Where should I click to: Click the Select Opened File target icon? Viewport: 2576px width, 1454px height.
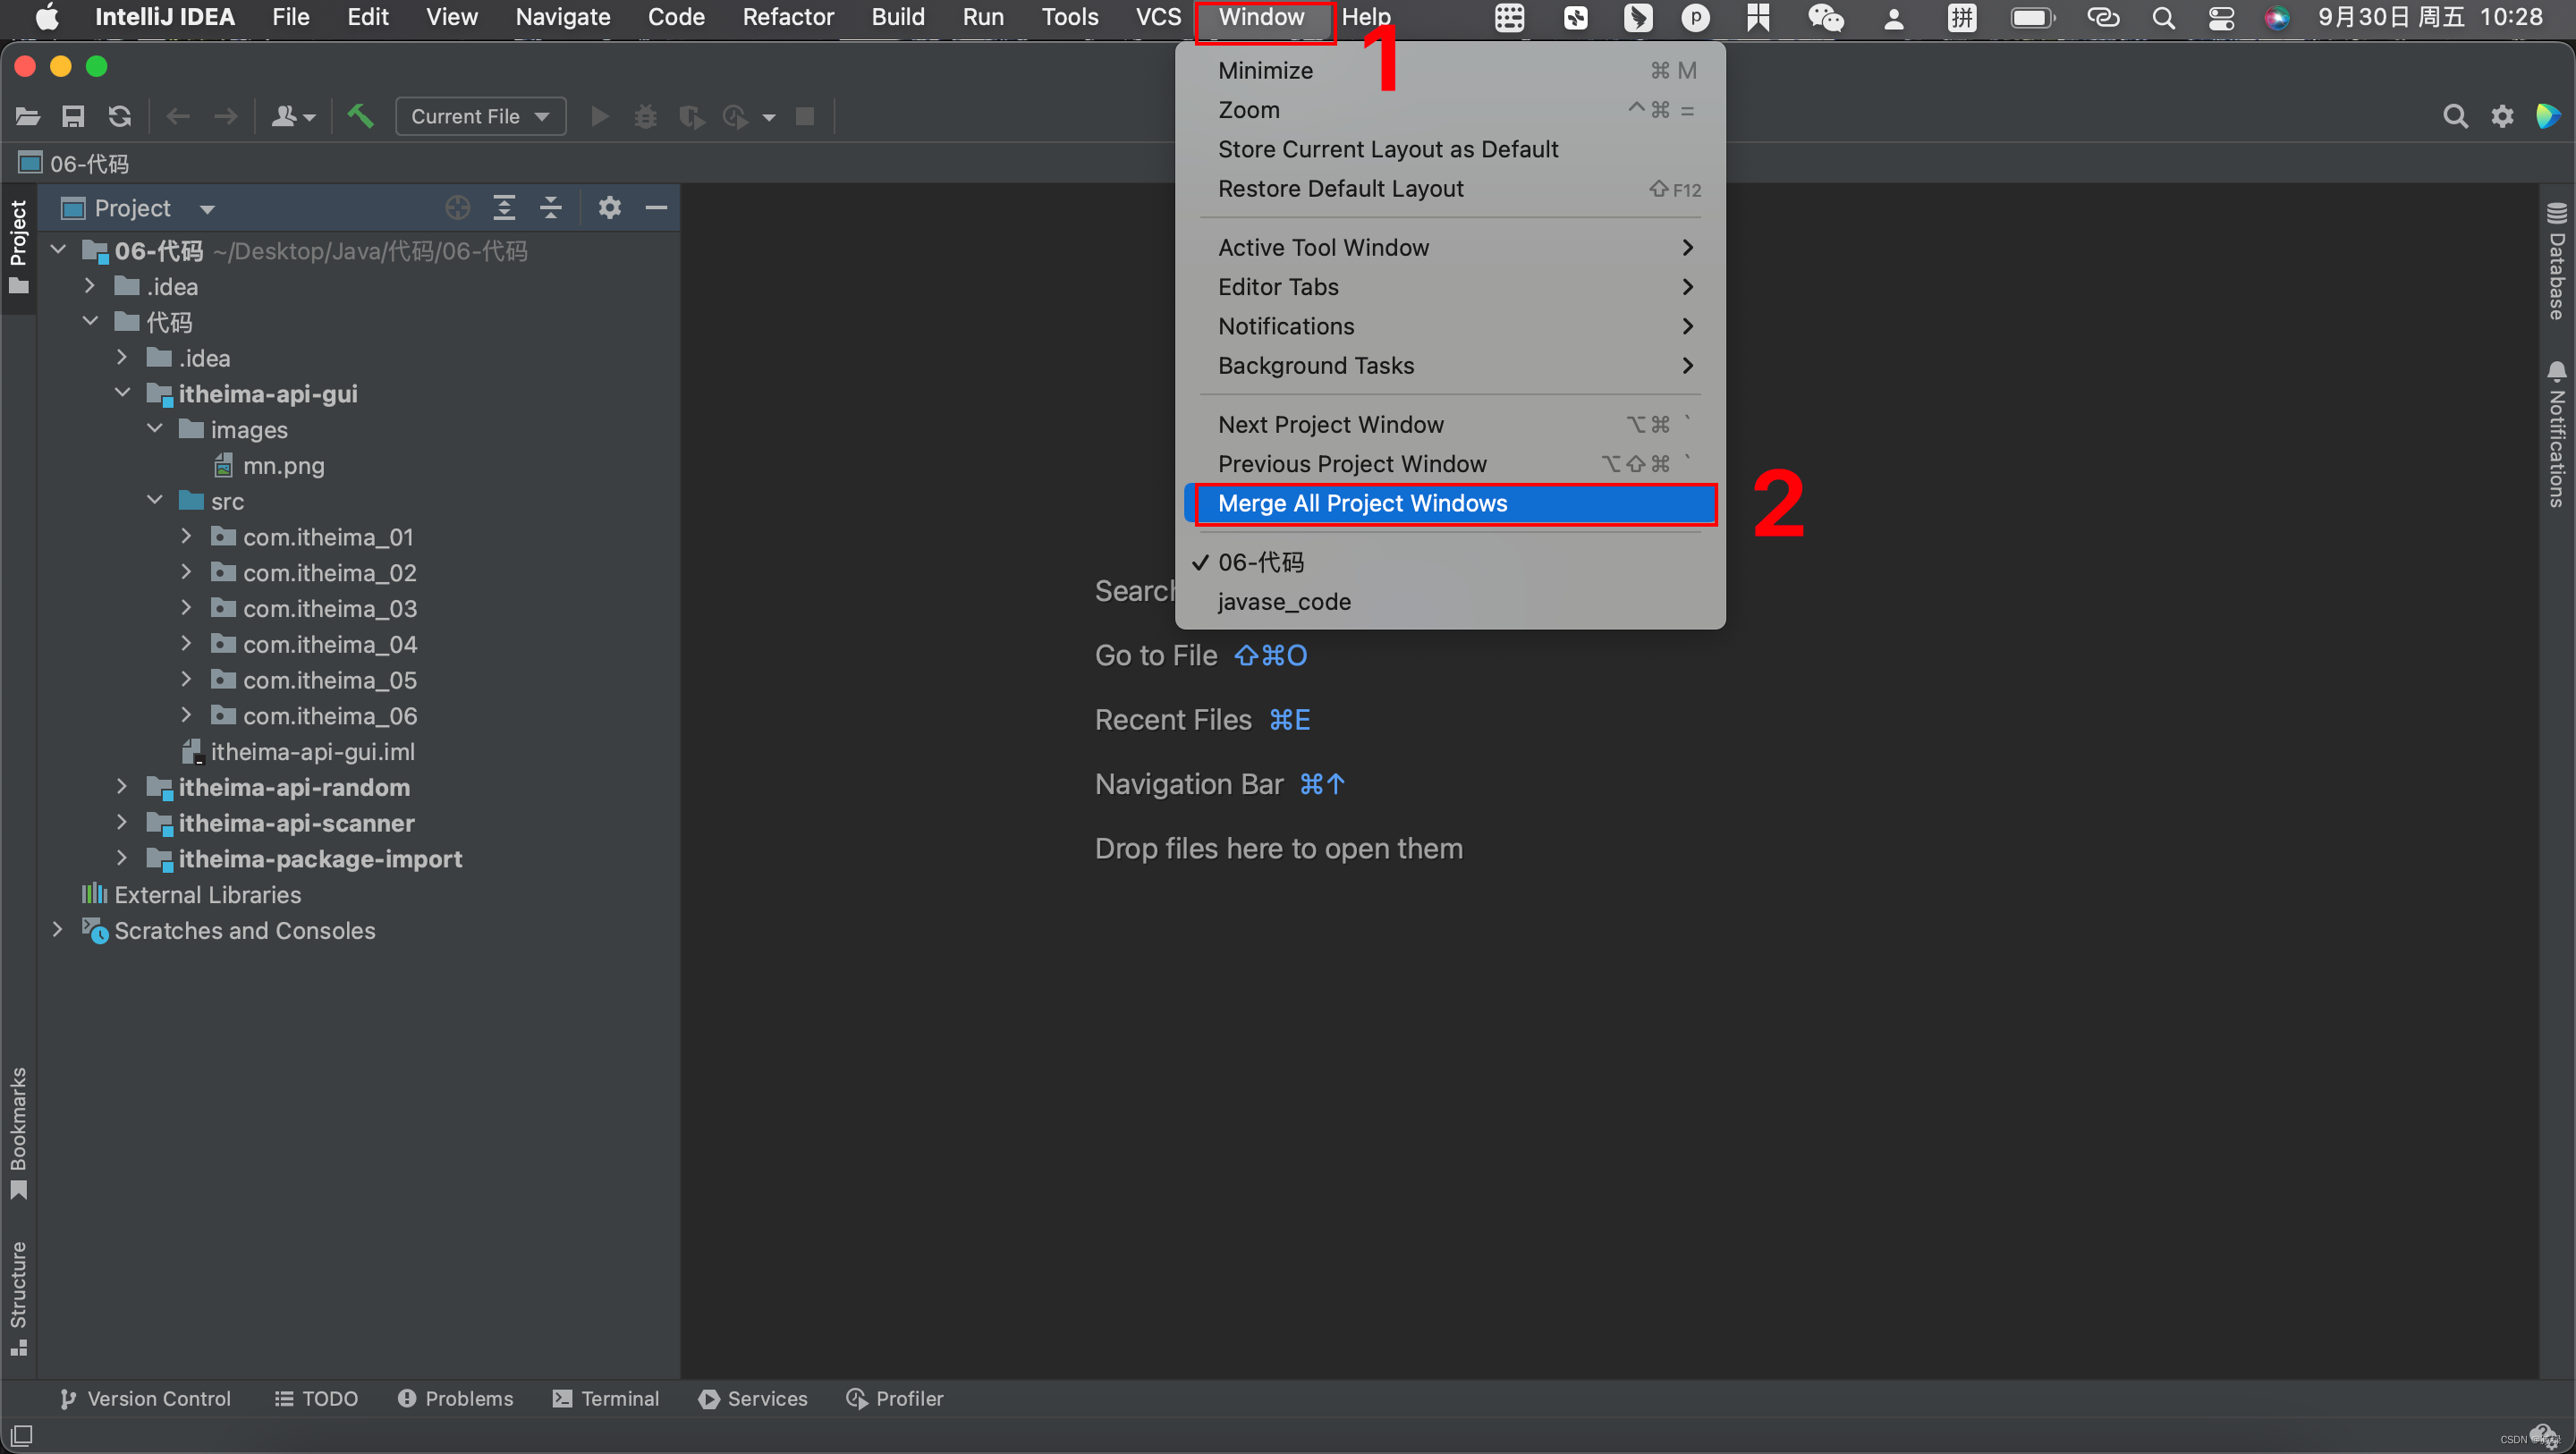click(x=457, y=208)
